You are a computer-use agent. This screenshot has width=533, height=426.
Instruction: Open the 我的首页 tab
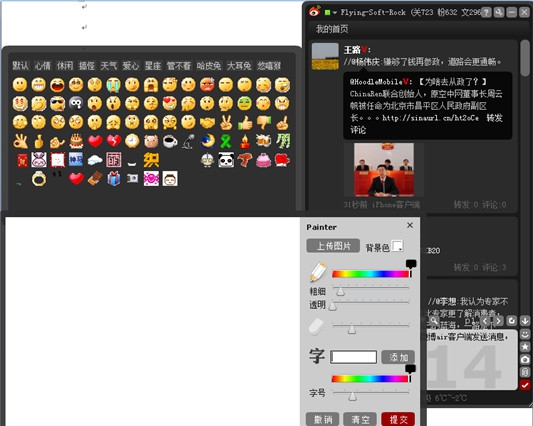(x=332, y=29)
